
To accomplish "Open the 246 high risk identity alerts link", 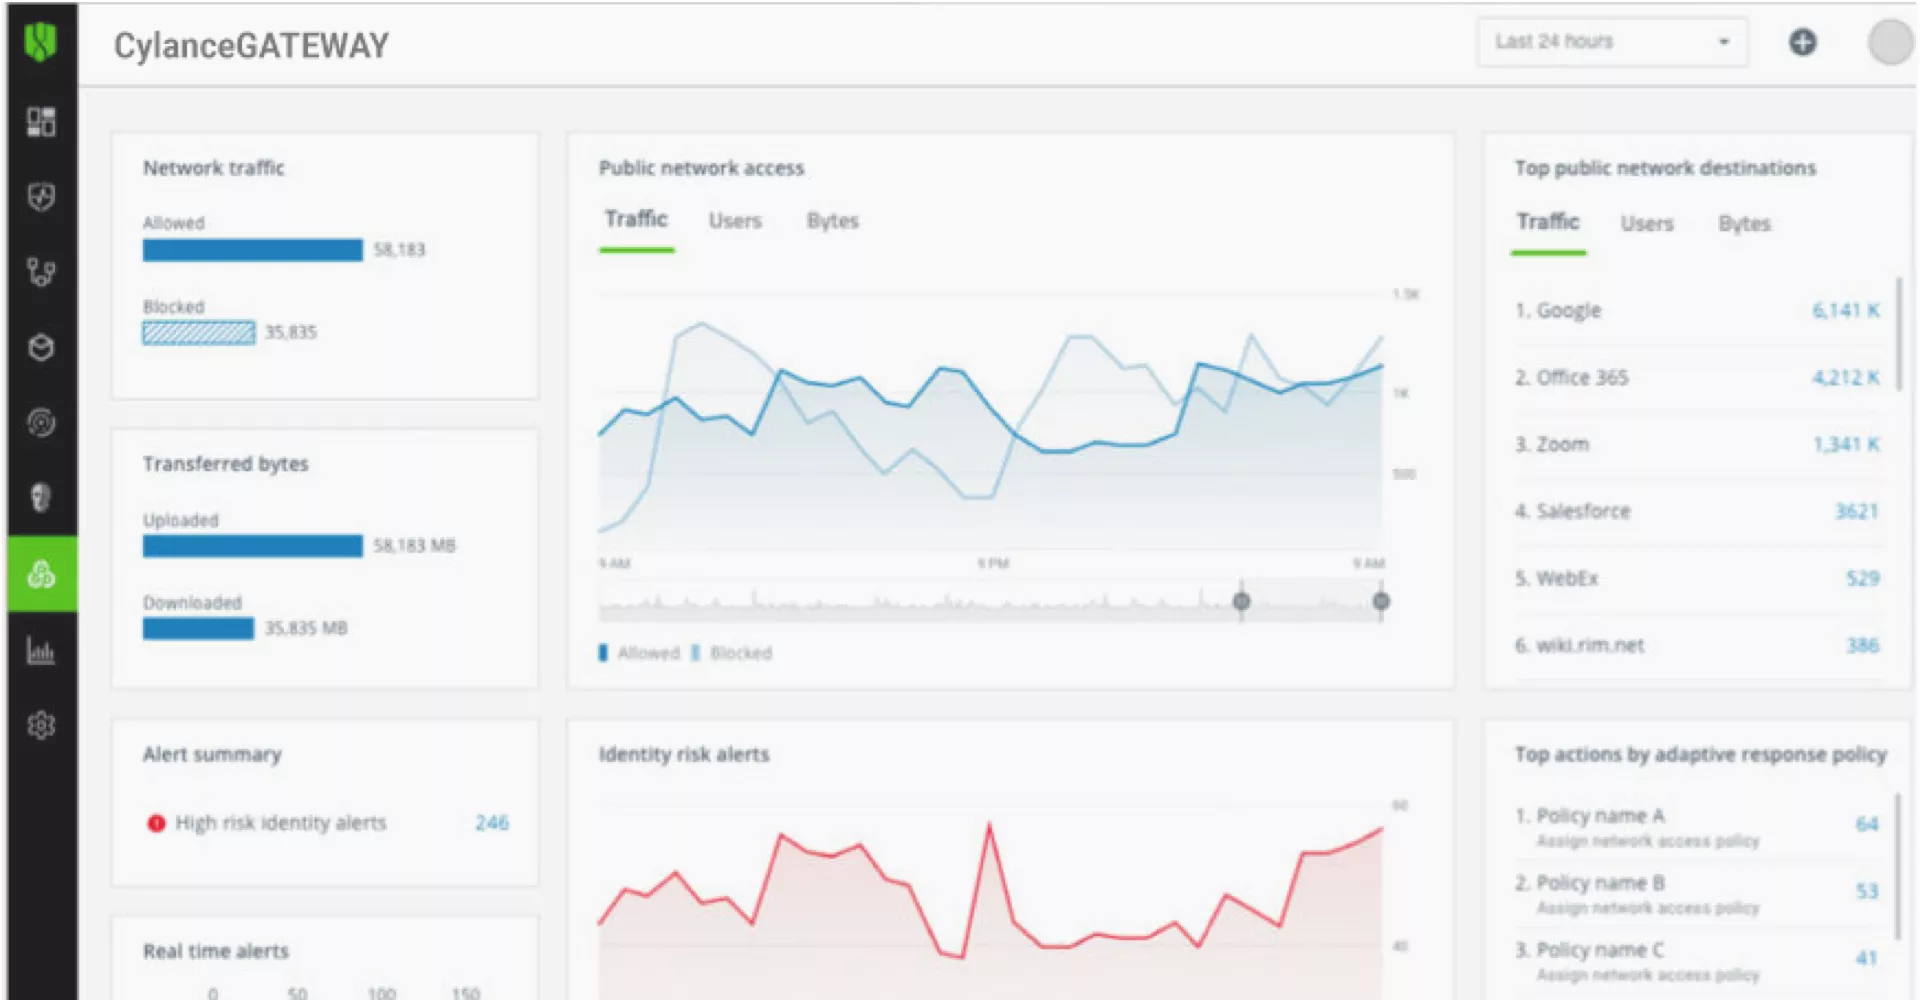I will click(492, 823).
